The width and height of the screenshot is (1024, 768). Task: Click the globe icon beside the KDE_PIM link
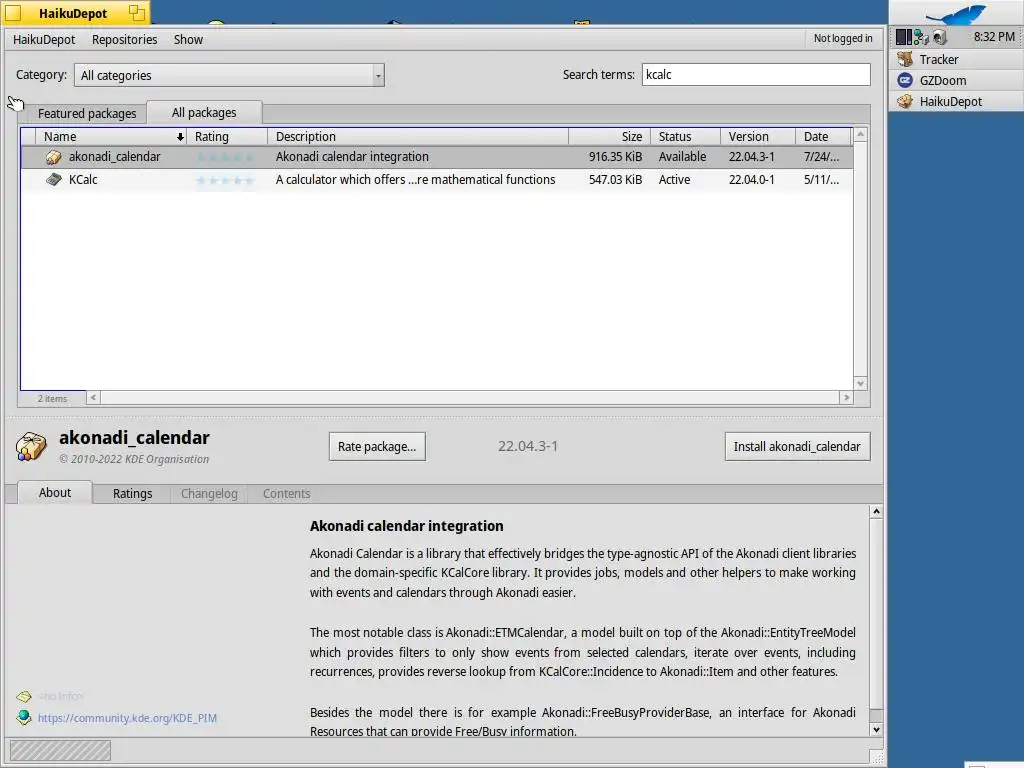coord(24,718)
